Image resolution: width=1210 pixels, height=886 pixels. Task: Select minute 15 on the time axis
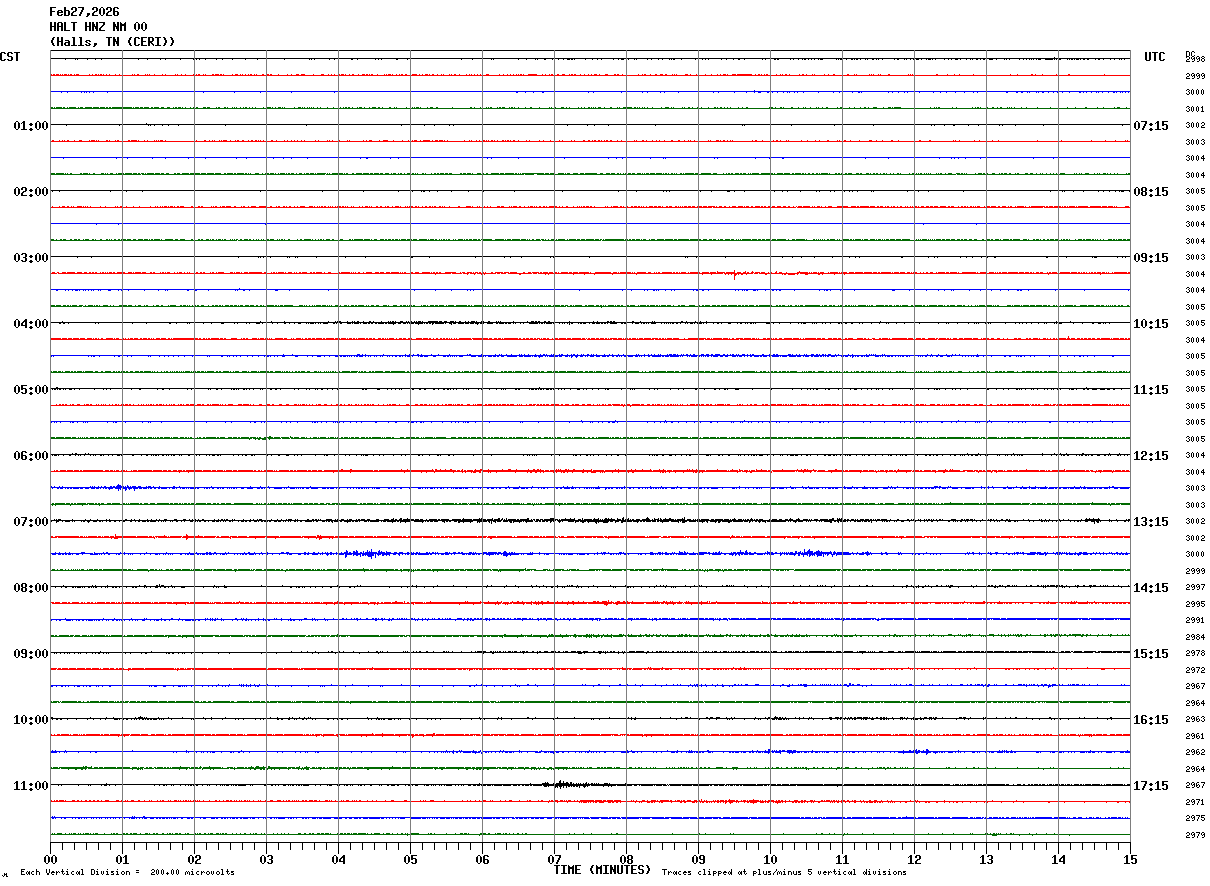pyautogui.click(x=1130, y=859)
